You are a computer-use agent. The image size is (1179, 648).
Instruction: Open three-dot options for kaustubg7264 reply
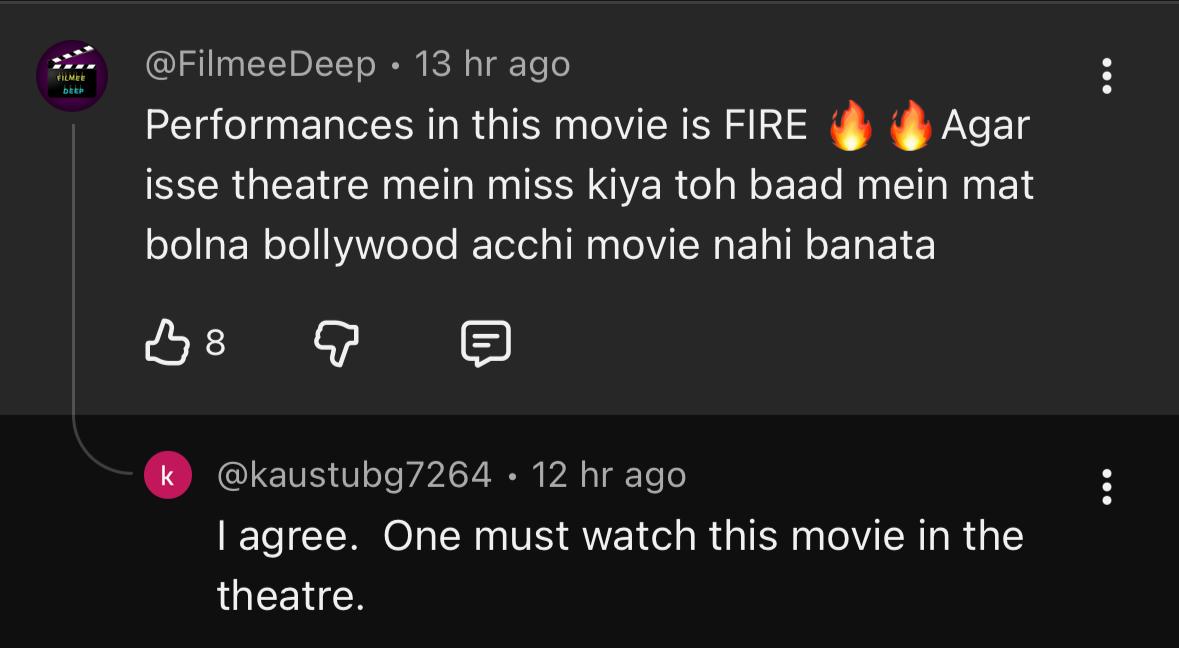coord(1106,486)
